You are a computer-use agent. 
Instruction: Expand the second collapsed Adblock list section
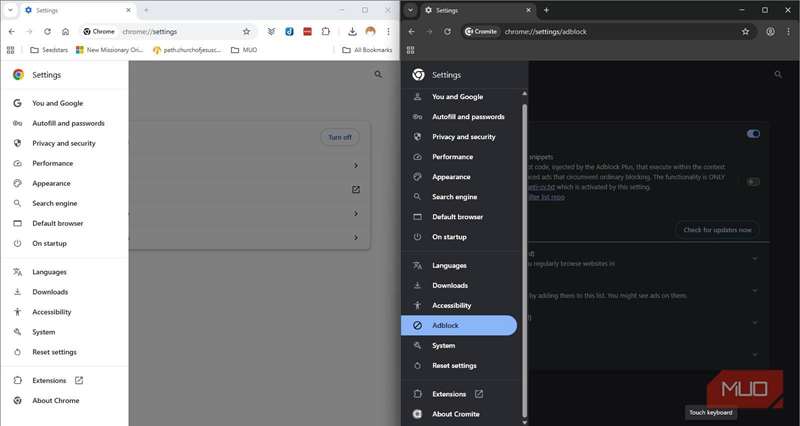755,290
